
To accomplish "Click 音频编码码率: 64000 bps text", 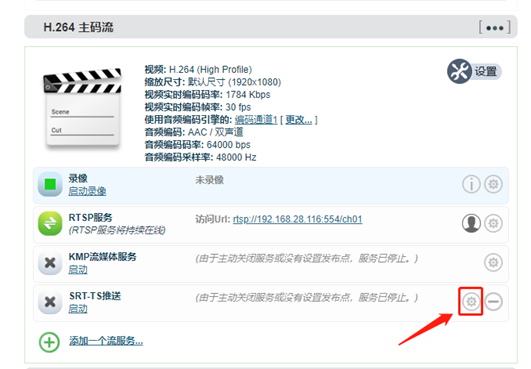I will 197,145.
